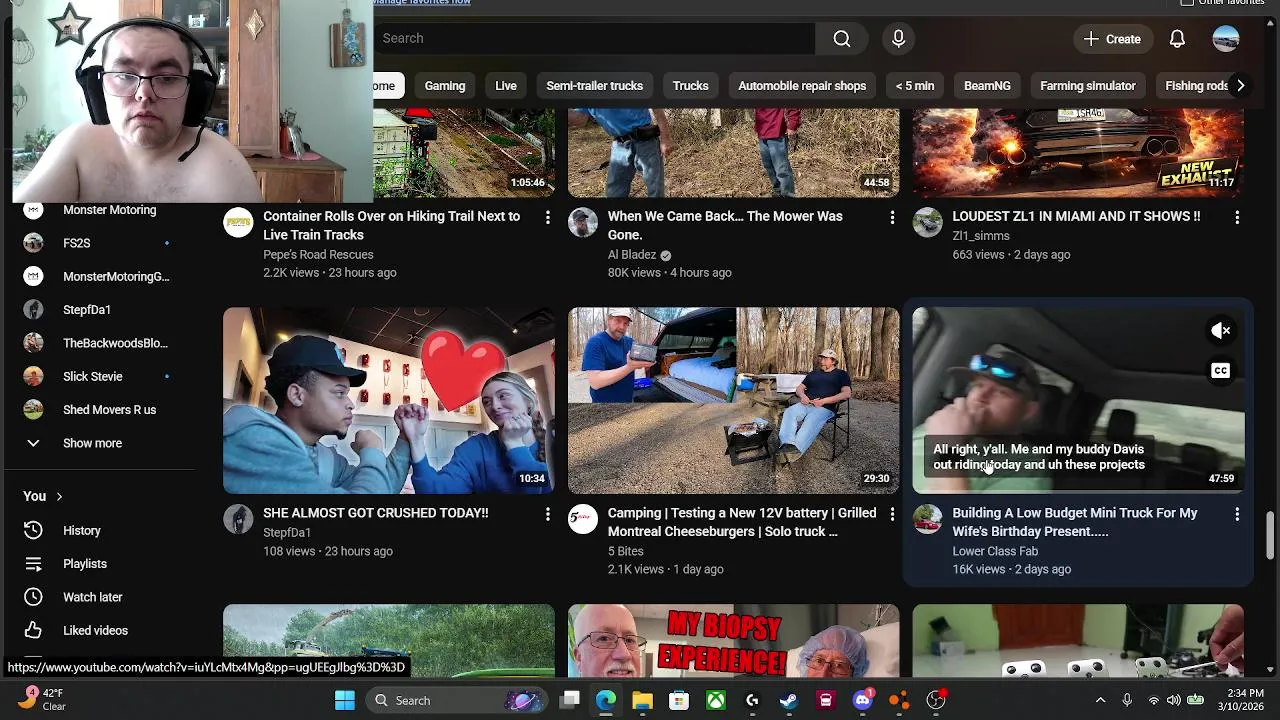Open Shed Movers R us subscription
The height and width of the screenshot is (720, 1280).
click(x=98, y=410)
